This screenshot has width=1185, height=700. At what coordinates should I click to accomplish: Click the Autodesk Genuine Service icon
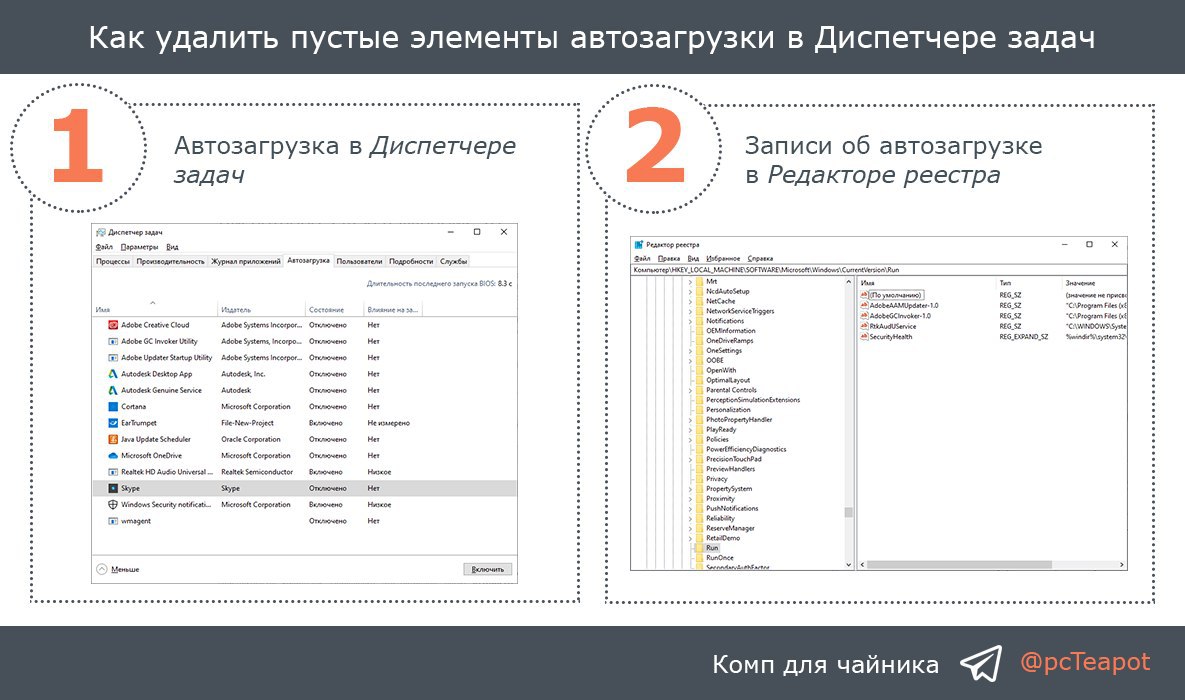point(113,391)
